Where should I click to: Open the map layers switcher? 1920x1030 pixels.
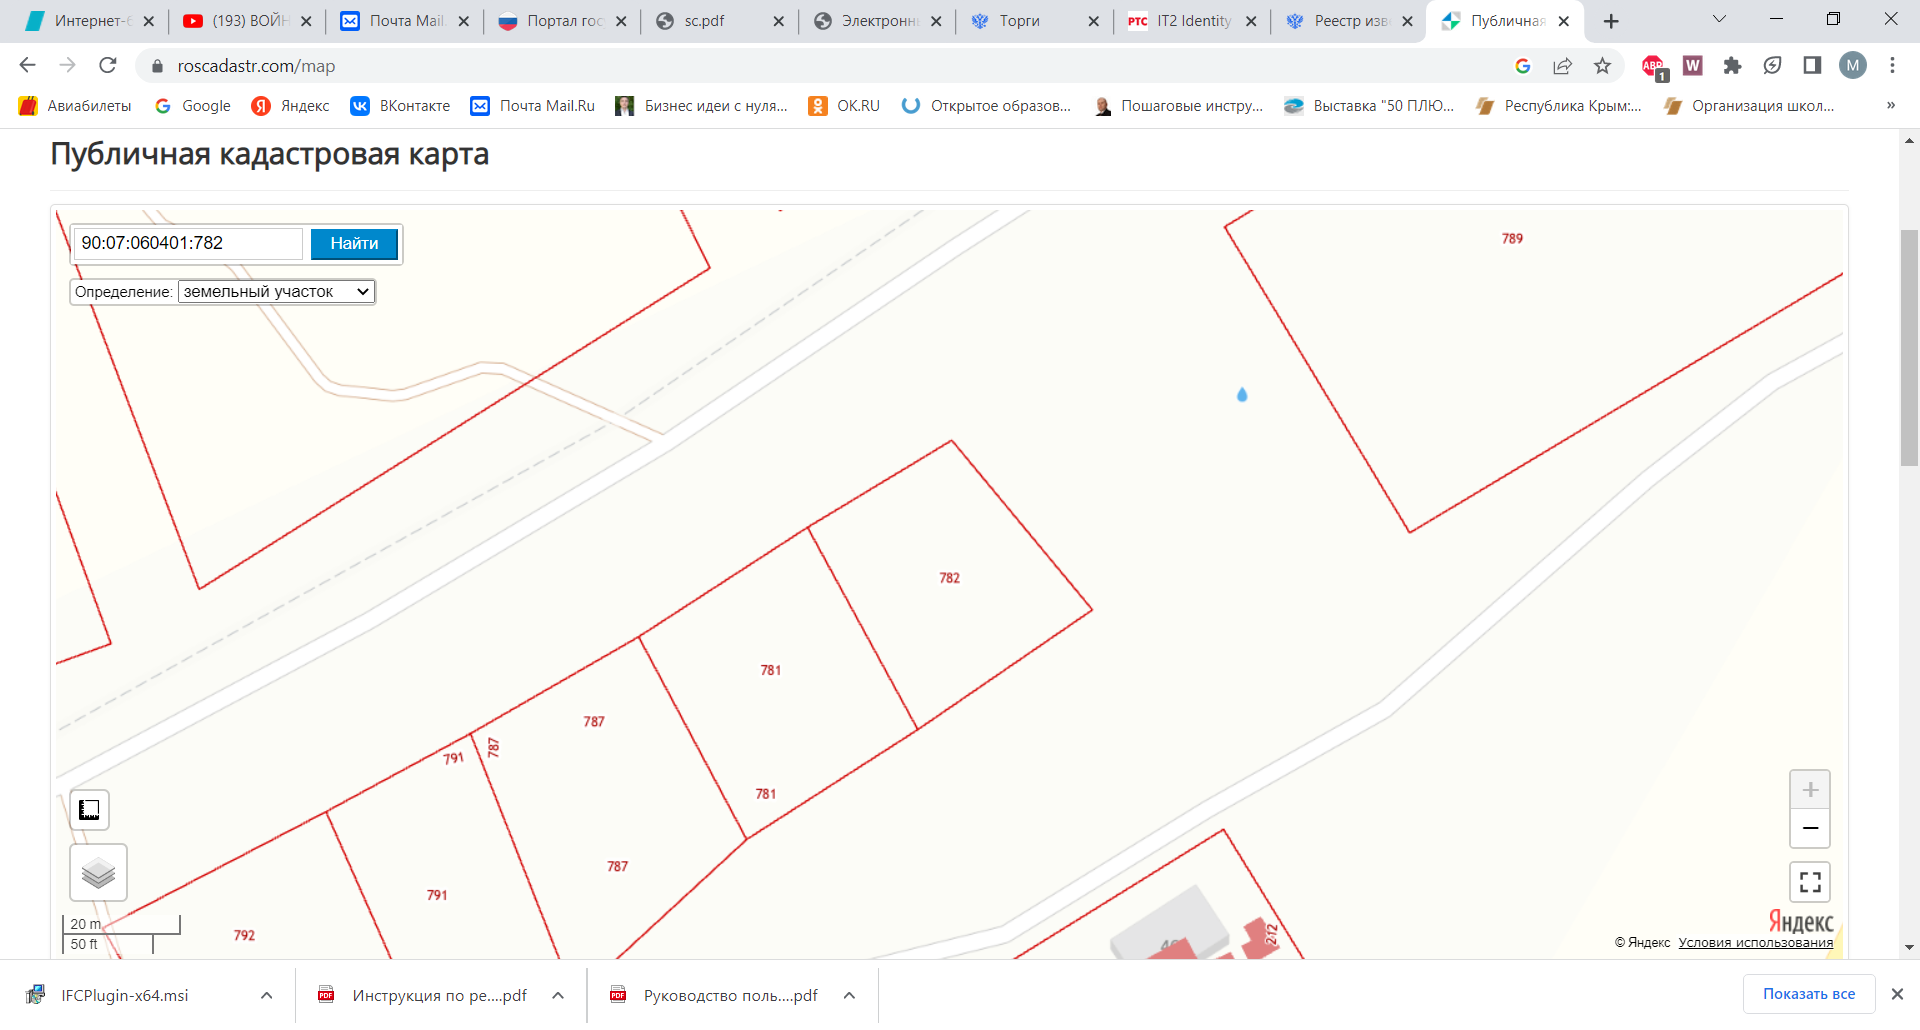(98, 872)
